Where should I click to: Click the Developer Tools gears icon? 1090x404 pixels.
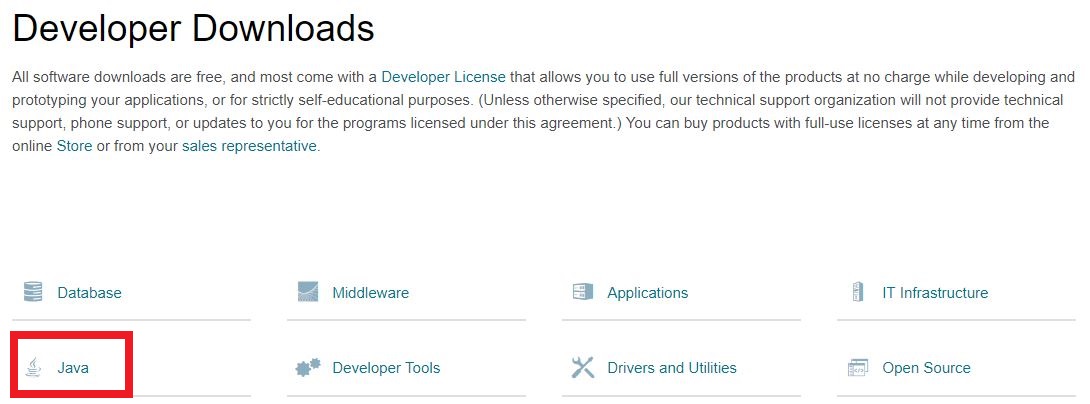308,367
